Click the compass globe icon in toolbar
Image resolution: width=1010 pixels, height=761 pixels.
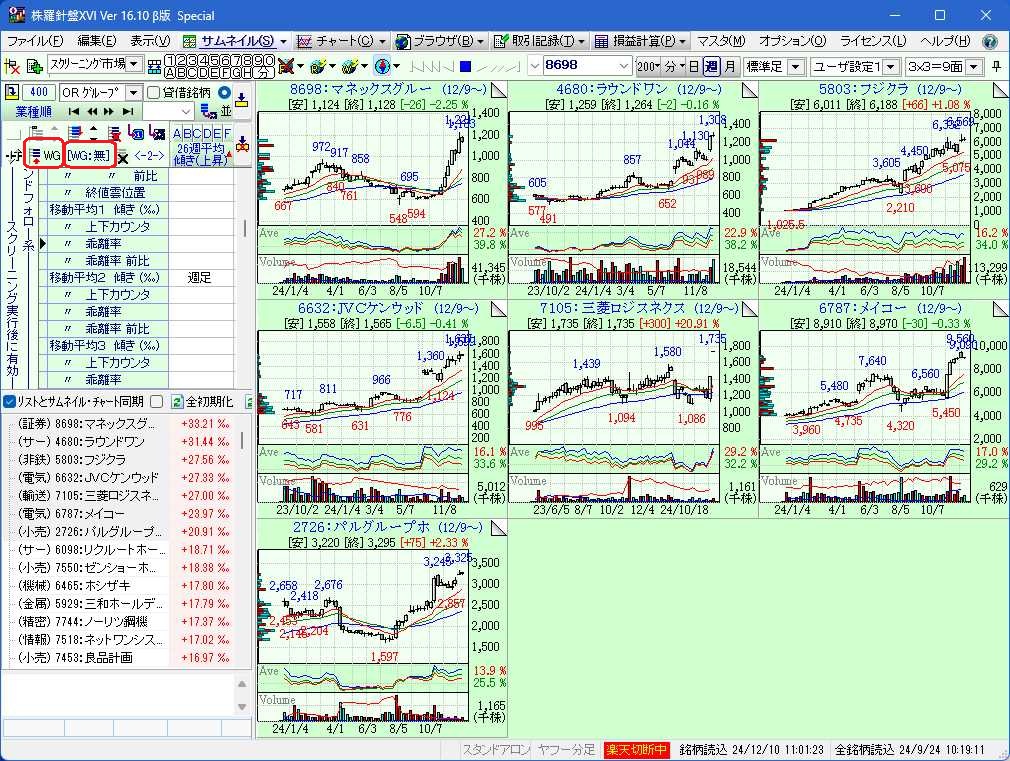pyautogui.click(x=383, y=66)
